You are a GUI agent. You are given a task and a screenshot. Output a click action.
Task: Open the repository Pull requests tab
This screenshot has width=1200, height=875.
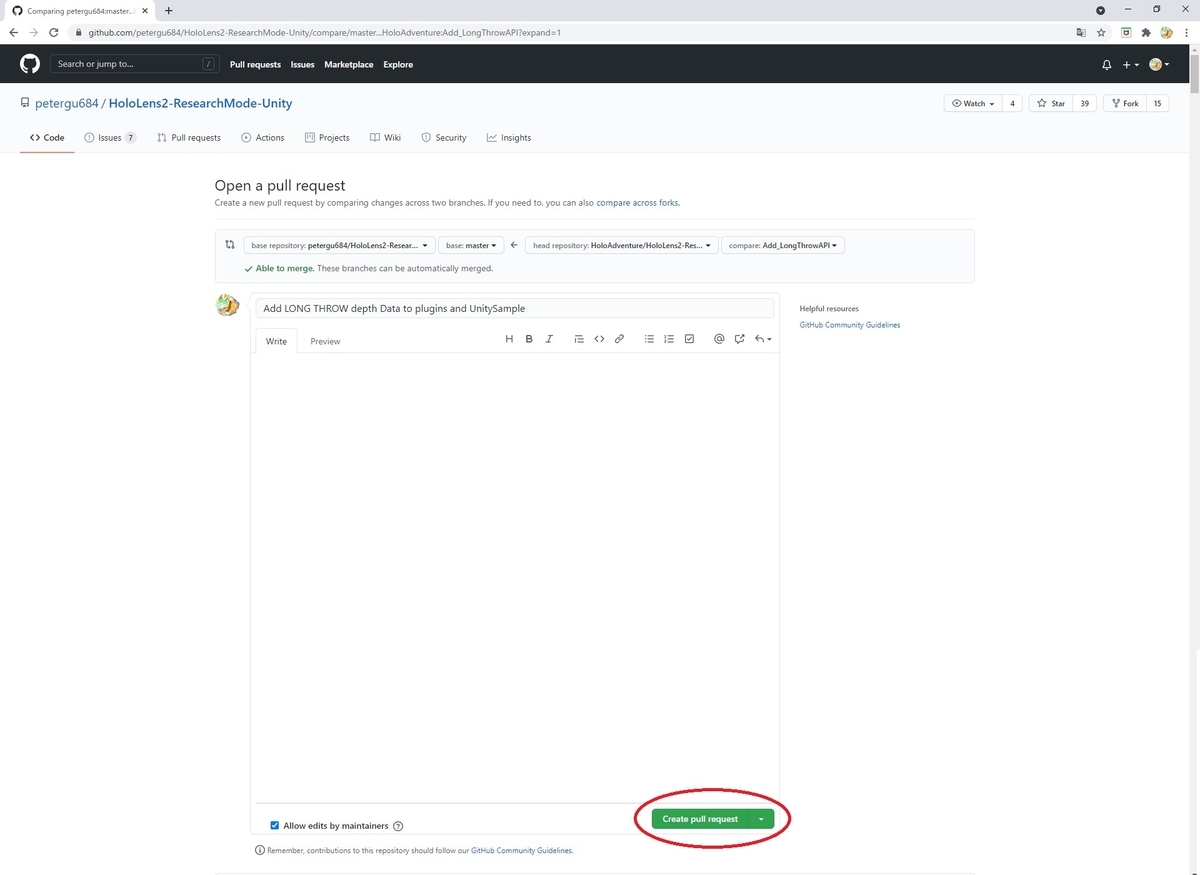tap(189, 138)
